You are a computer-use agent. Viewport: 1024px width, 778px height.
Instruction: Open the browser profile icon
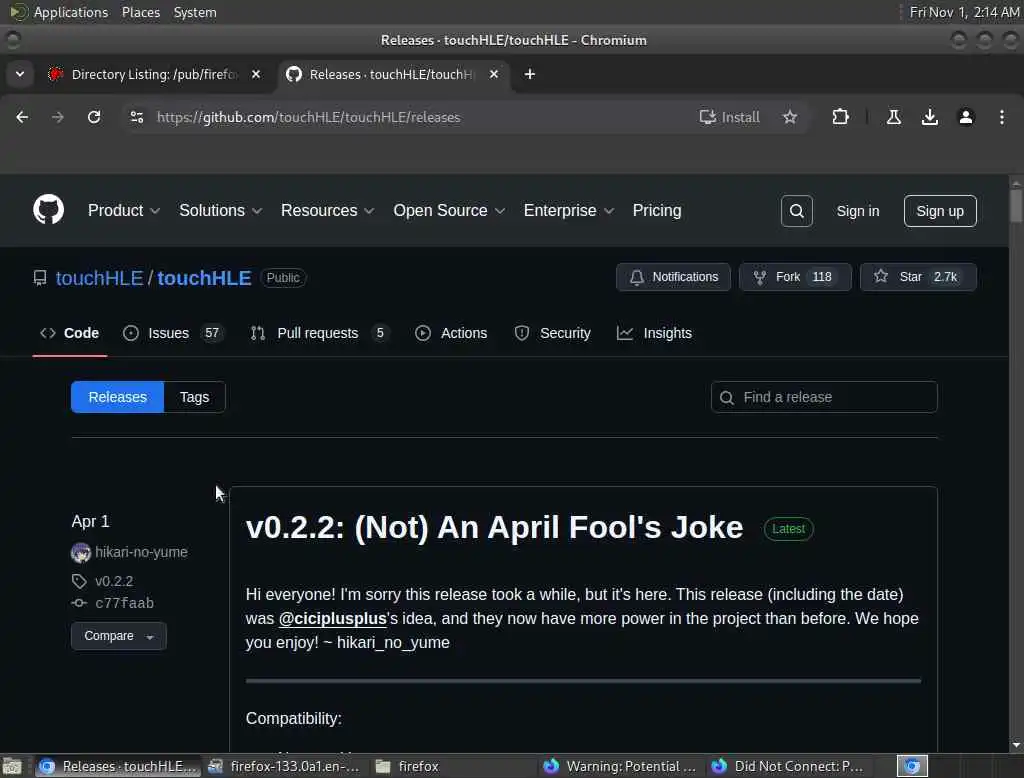965,117
